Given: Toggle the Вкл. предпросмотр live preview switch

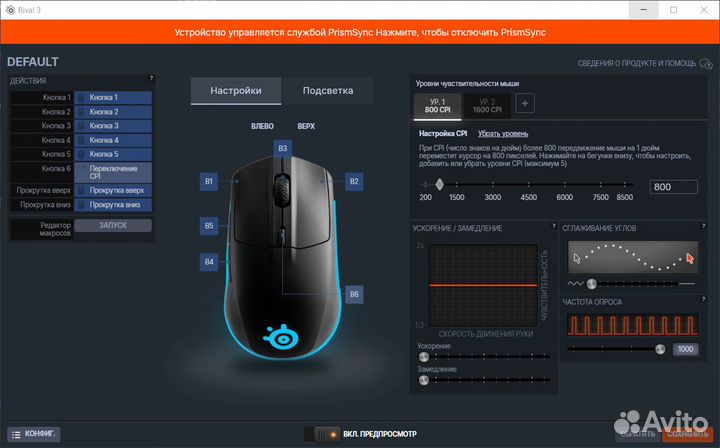Looking at the screenshot, I should pyautogui.click(x=322, y=434).
